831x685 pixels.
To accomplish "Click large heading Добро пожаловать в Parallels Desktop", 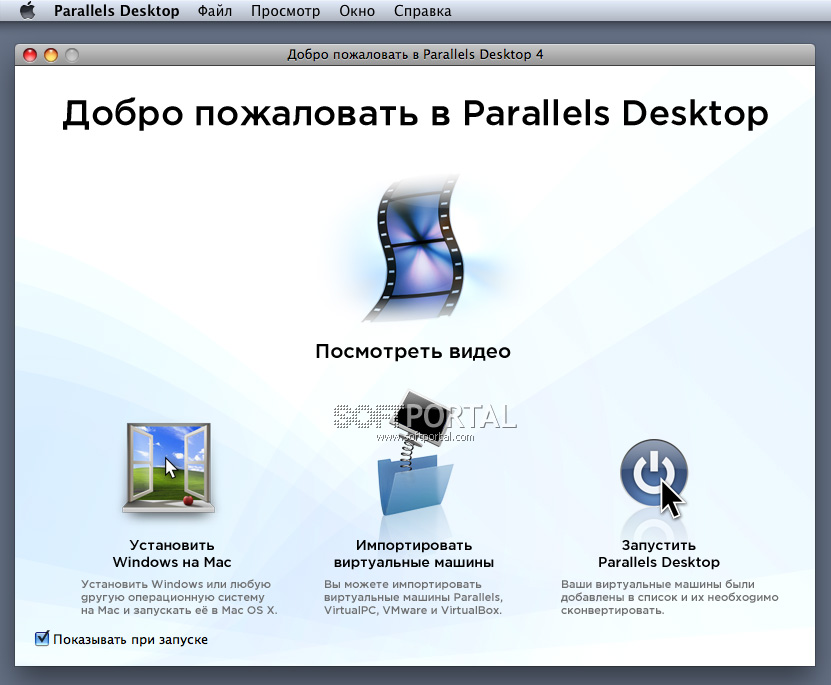I will pos(416,113).
